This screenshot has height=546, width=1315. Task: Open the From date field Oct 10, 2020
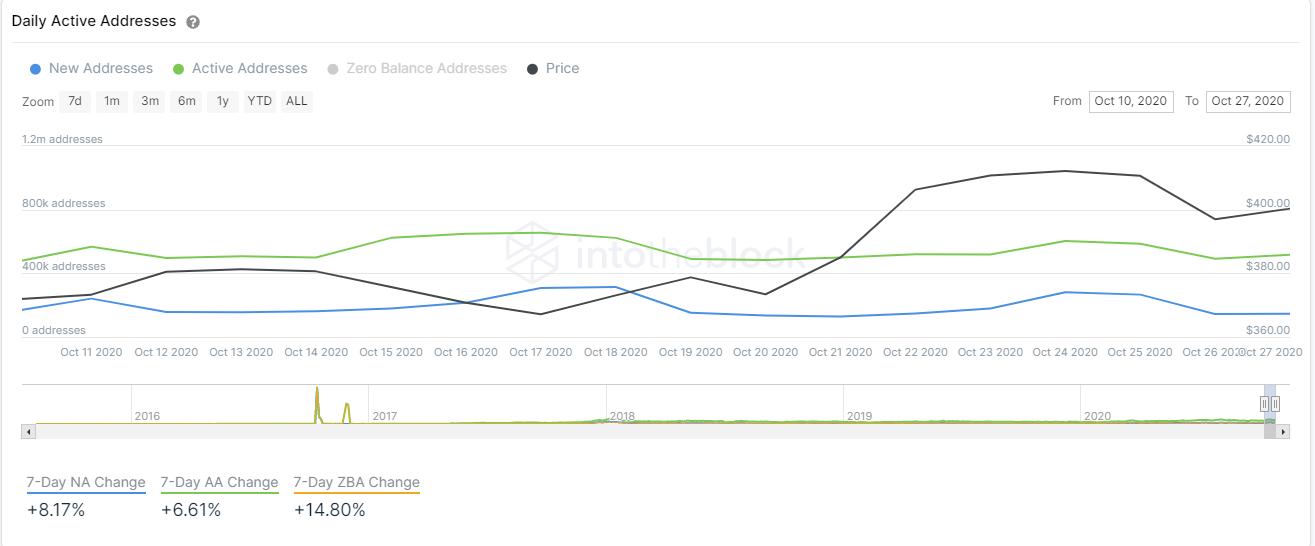coord(1131,101)
